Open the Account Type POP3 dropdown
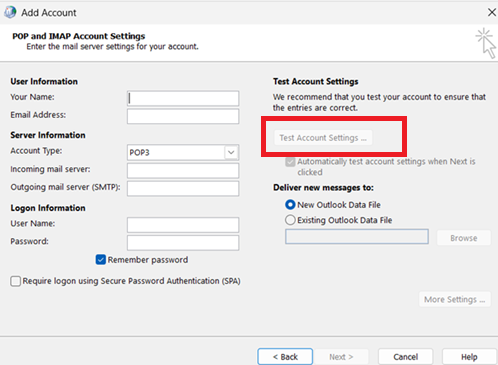The width and height of the screenshot is (498, 365). pos(183,152)
